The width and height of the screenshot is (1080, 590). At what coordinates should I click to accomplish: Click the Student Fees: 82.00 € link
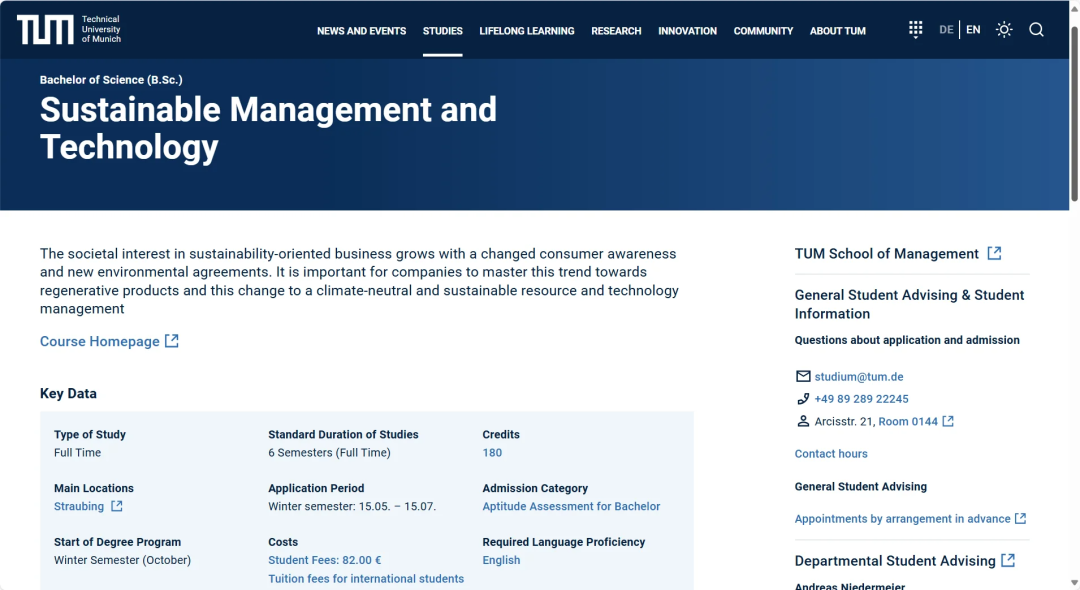pos(324,560)
